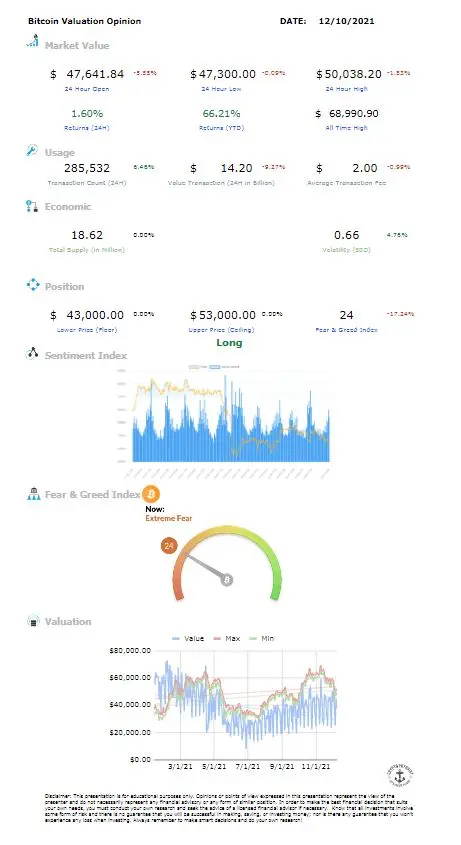Screen dimensions: 461x845
Task: Toggle the Min series in Valuation legend
Action: [x=262, y=638]
